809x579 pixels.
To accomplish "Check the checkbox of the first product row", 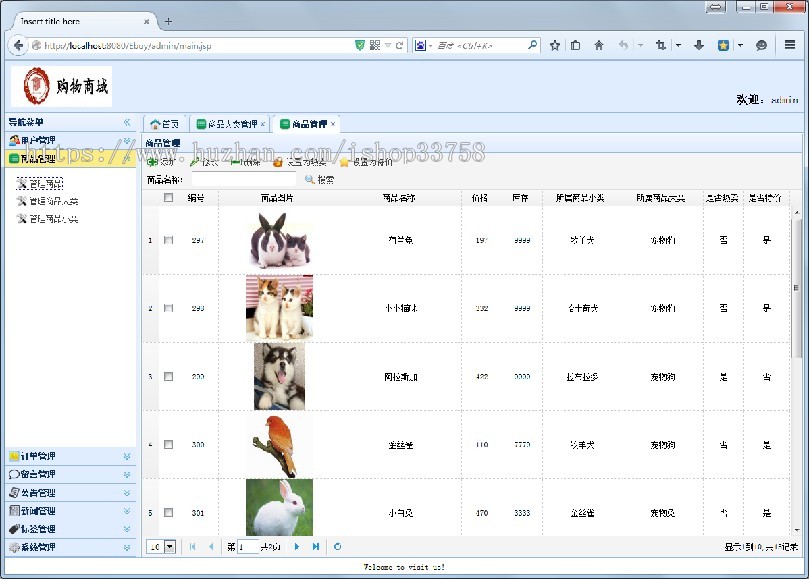I will 168,240.
